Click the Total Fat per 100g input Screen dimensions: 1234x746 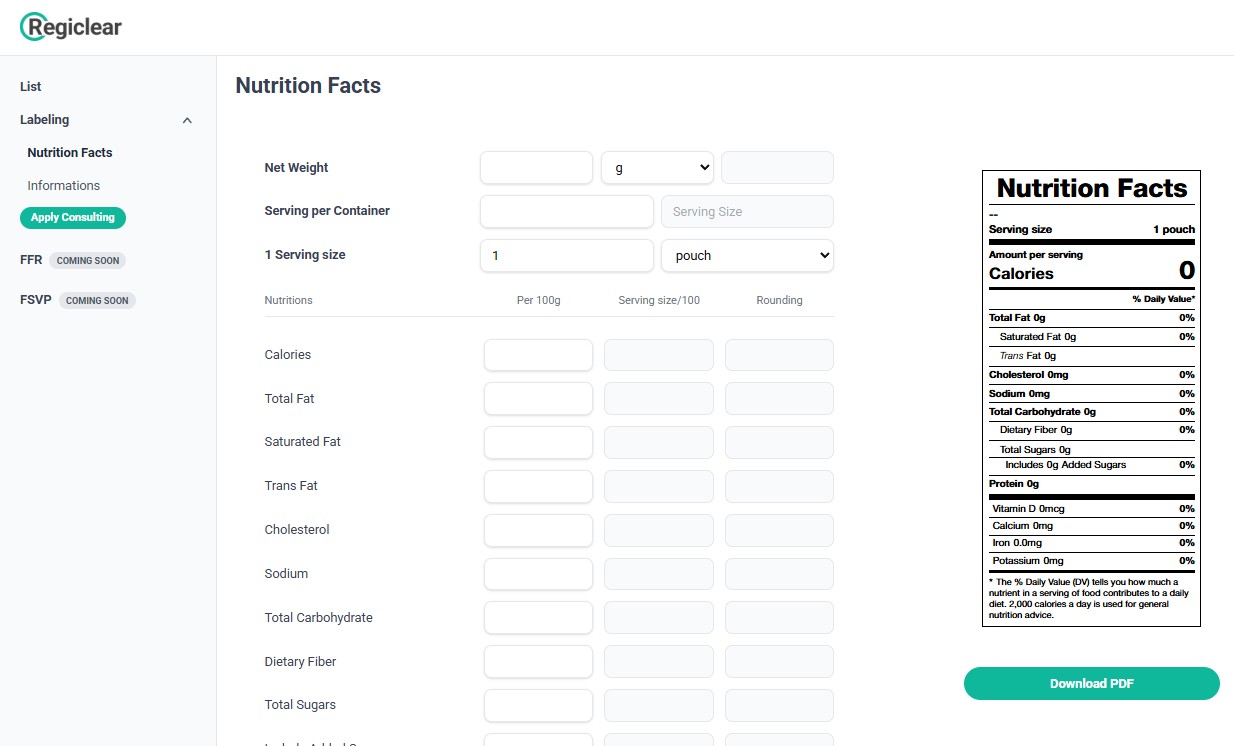[x=538, y=399]
